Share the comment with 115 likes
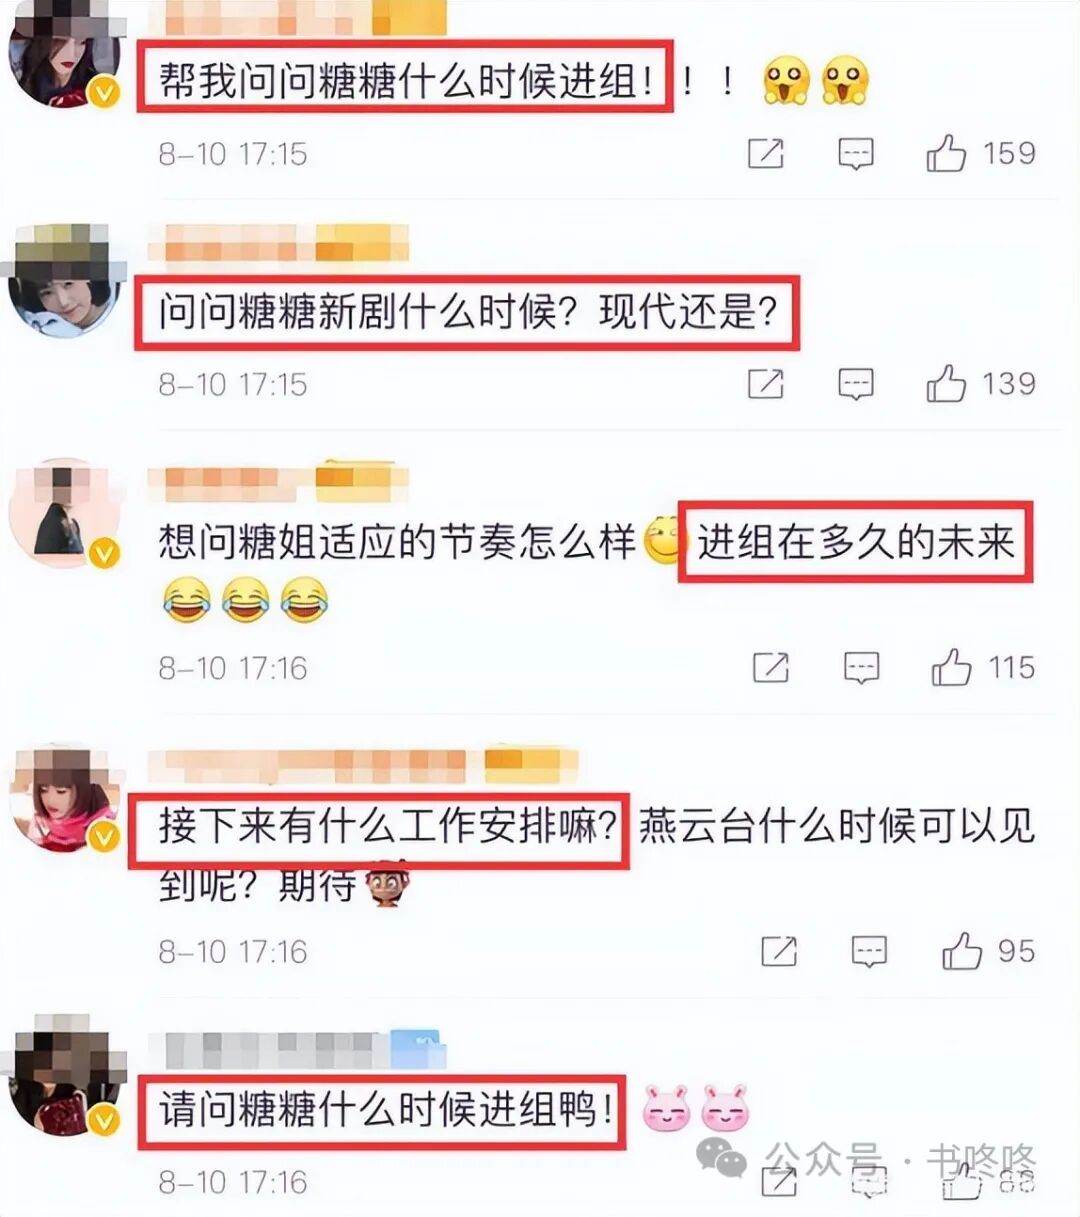The height and width of the screenshot is (1217, 1080). [771, 667]
